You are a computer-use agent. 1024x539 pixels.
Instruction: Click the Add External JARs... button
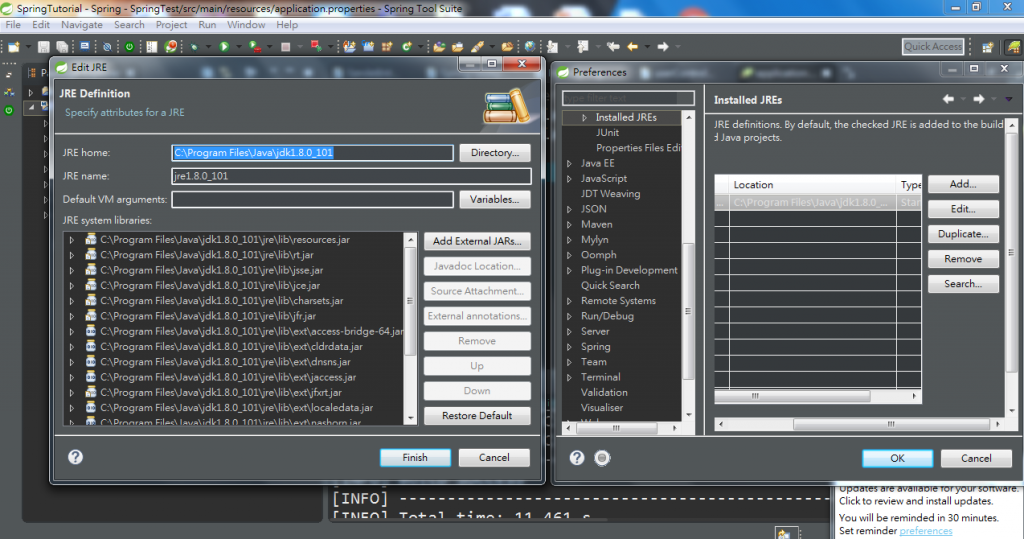click(477, 241)
